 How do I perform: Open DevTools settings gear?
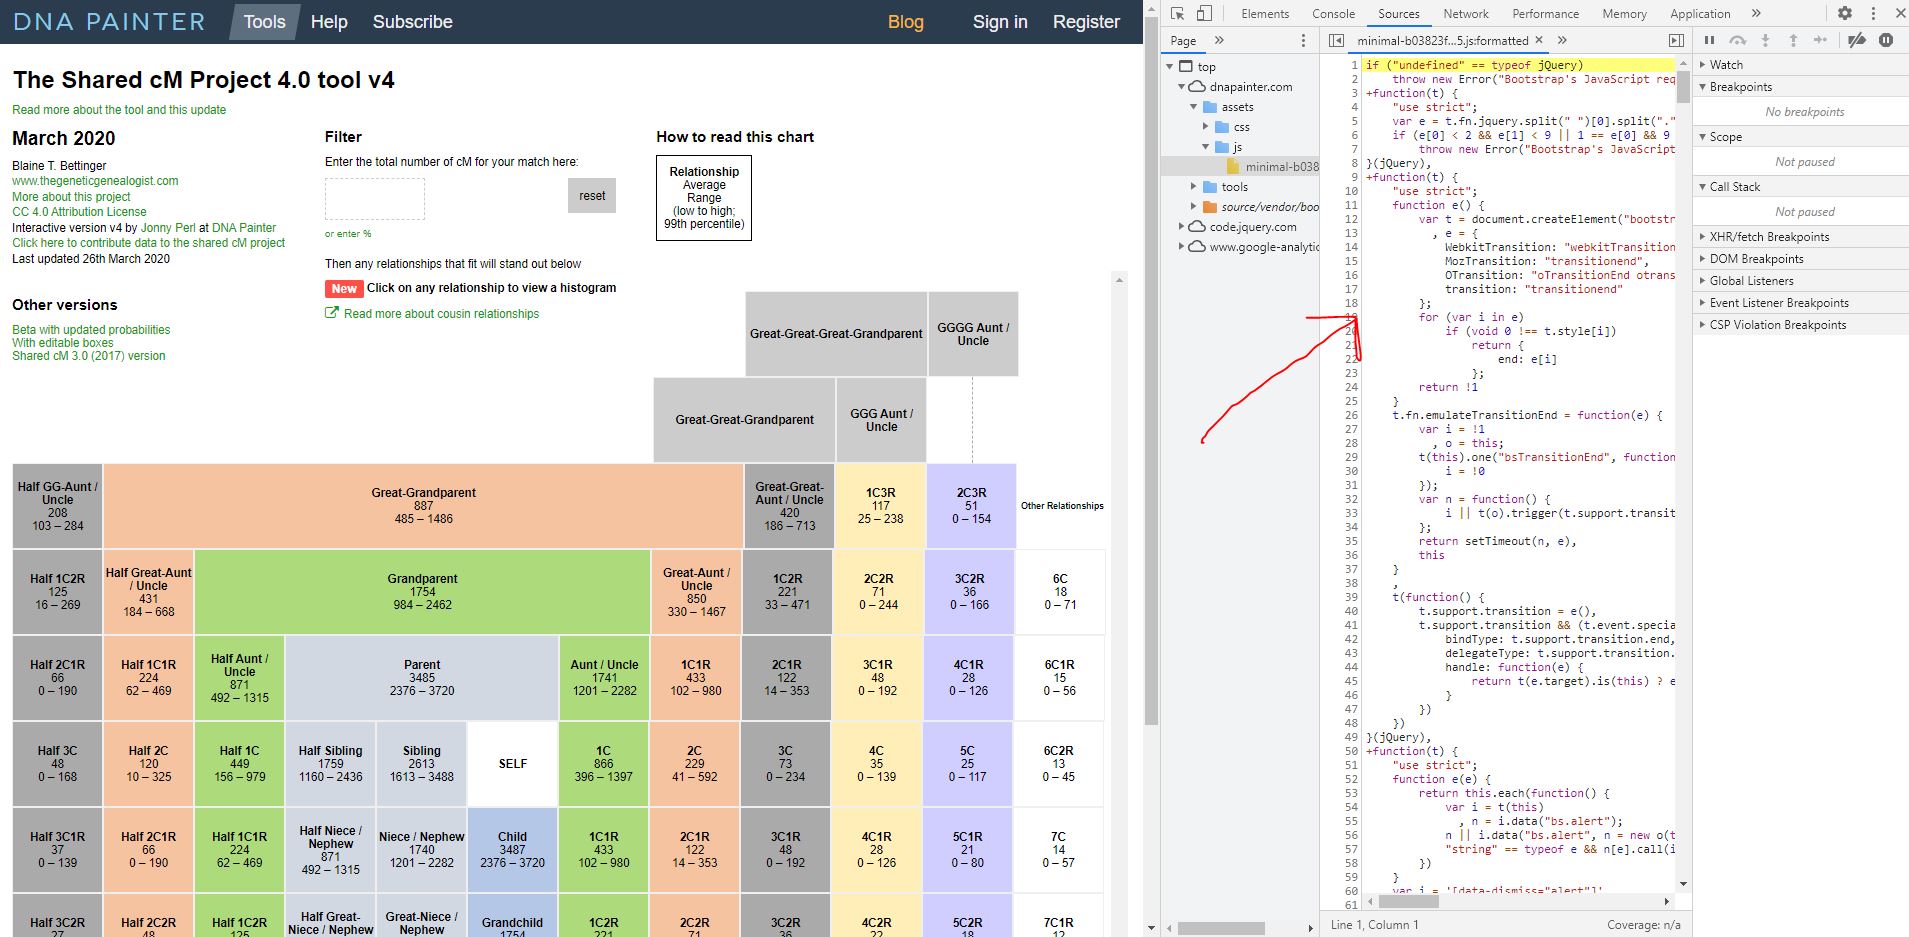(x=1845, y=13)
